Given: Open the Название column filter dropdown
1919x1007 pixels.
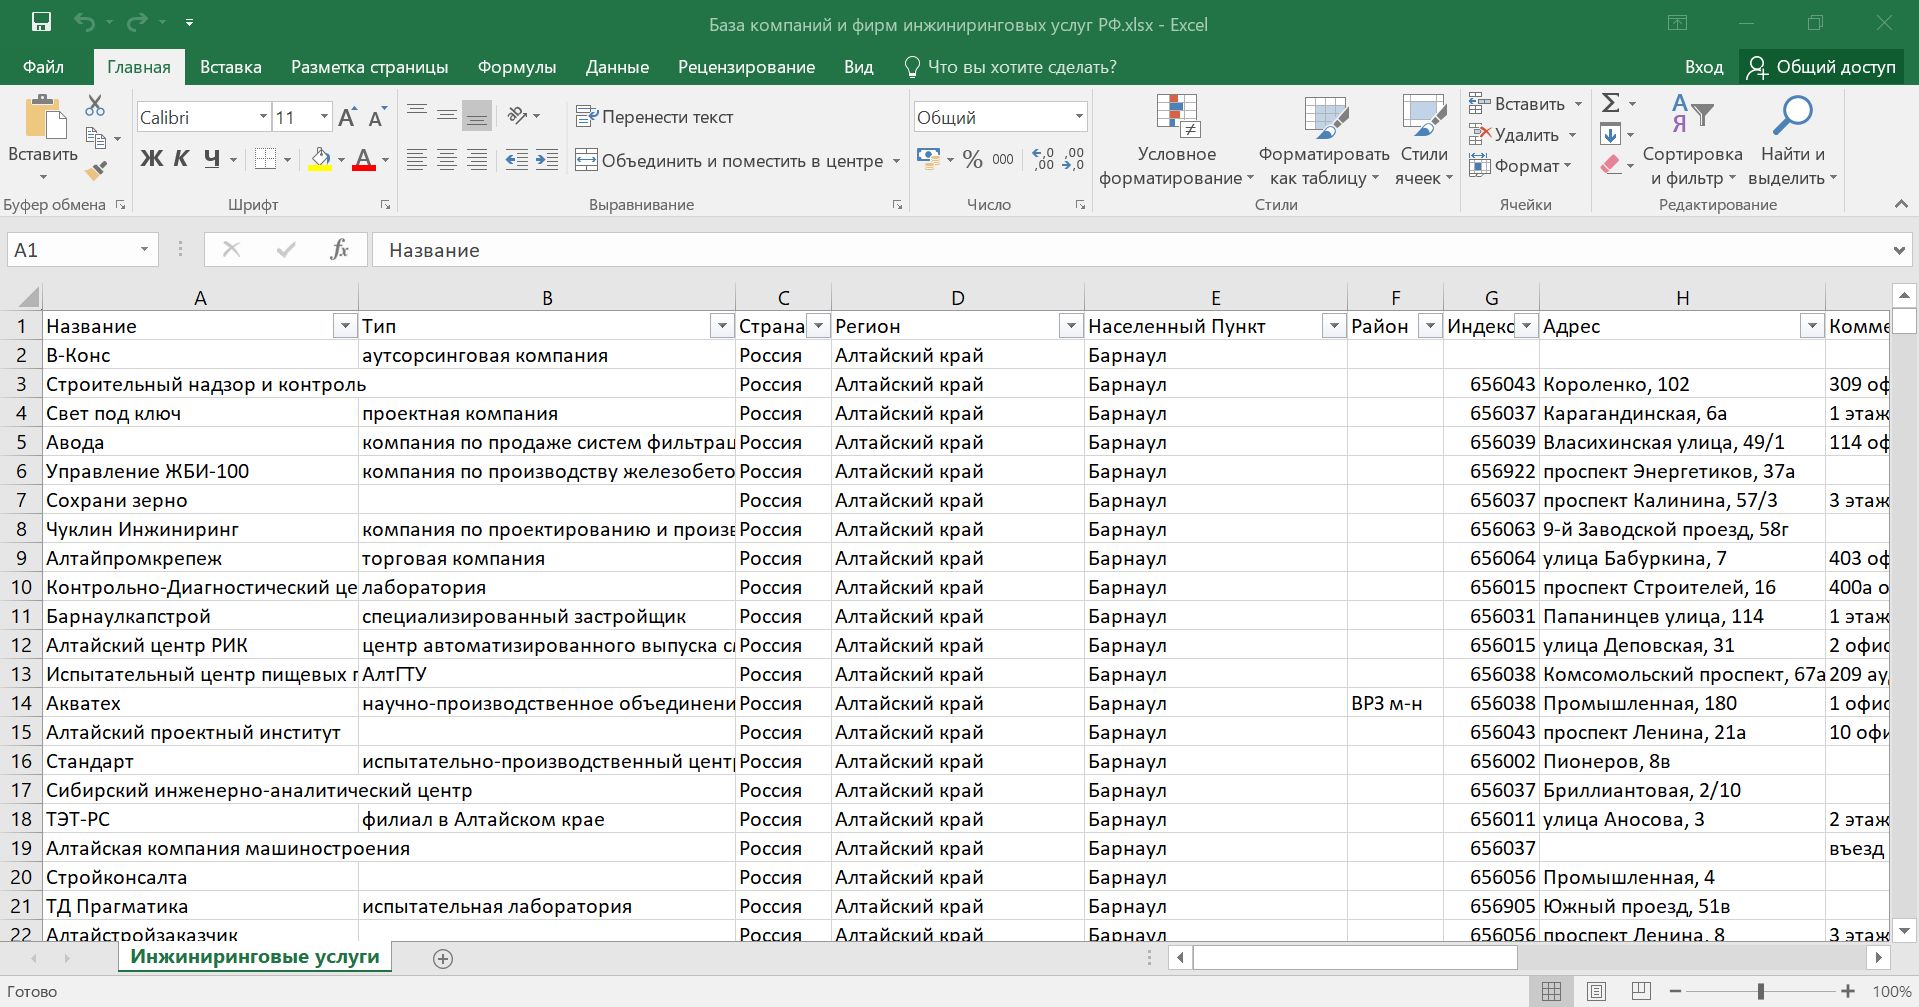Looking at the screenshot, I should (x=345, y=326).
